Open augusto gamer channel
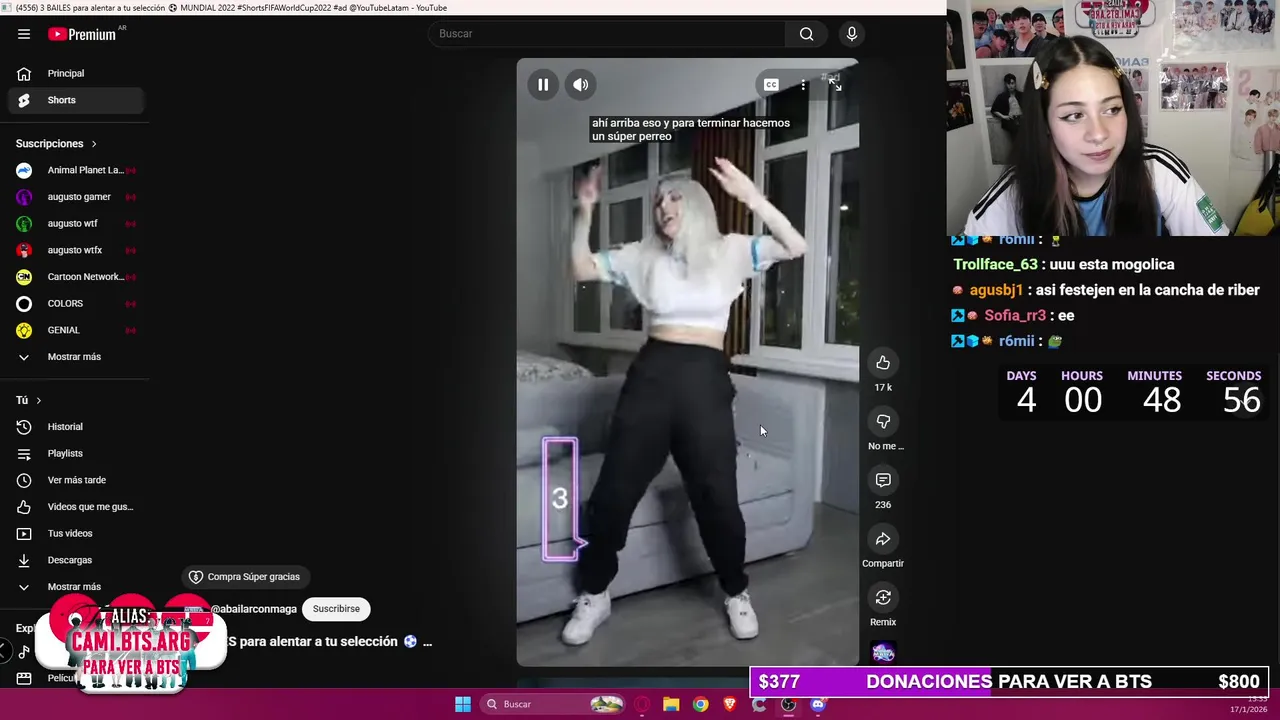This screenshot has width=1280, height=720. 76,197
